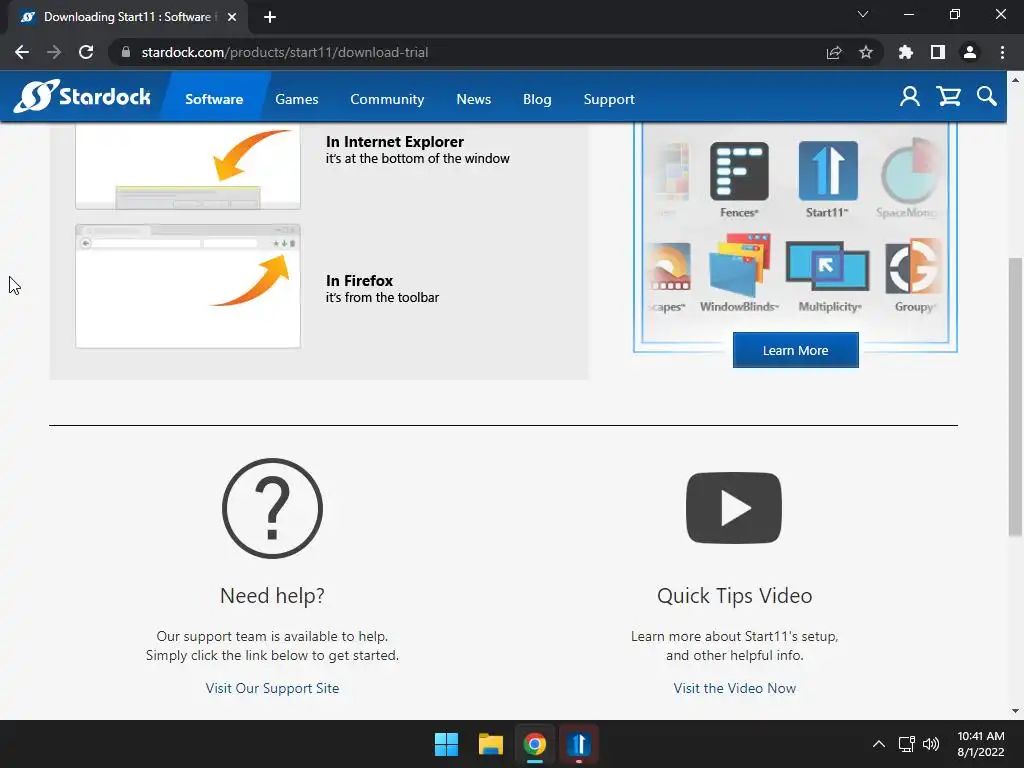
Task: Open the Chrome profile avatar
Action: click(970, 52)
